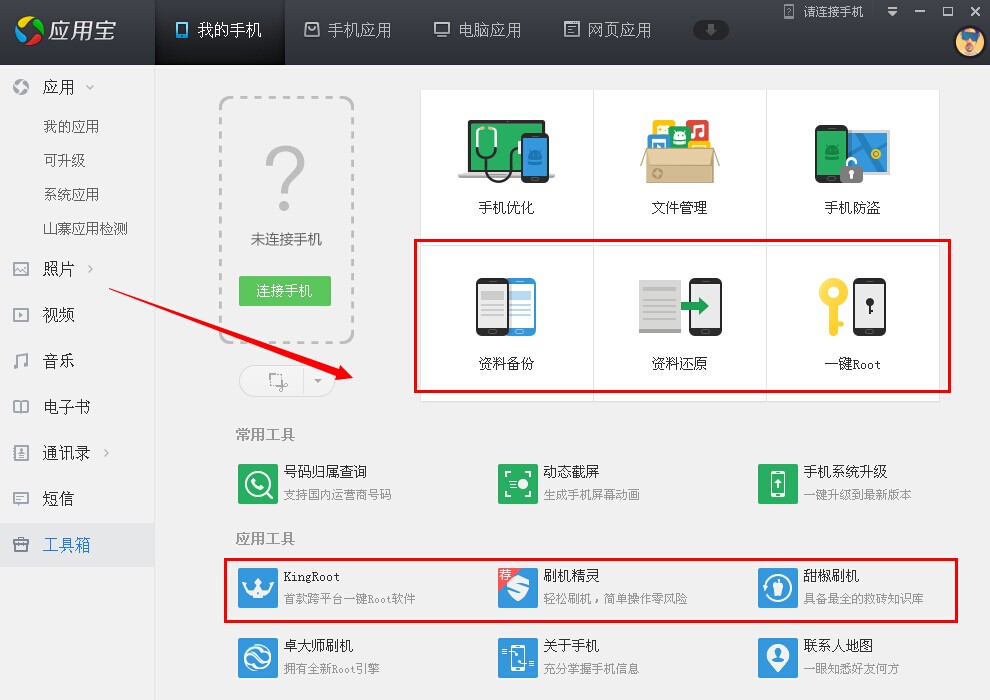This screenshot has height=700, width=990.
Task: Open 山寨应用检测 from the sidebar
Action: point(88,228)
